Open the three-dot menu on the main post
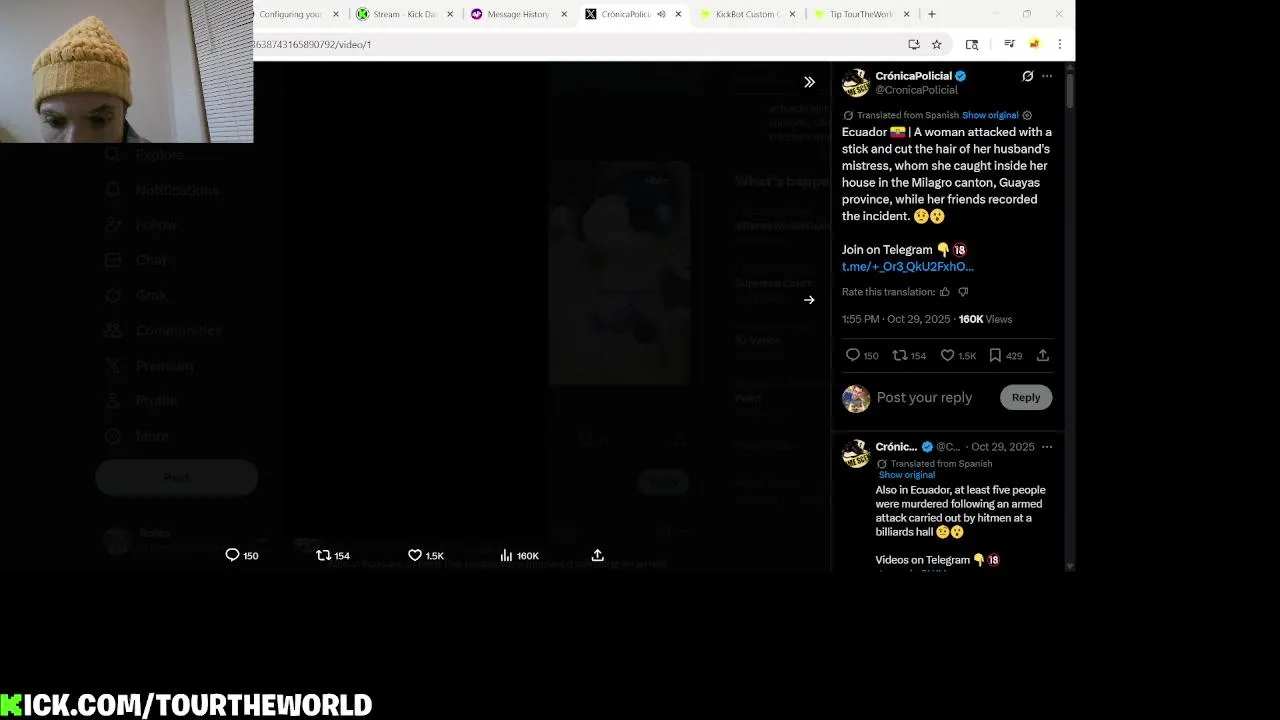This screenshot has width=1280, height=720. pyautogui.click(x=1047, y=76)
